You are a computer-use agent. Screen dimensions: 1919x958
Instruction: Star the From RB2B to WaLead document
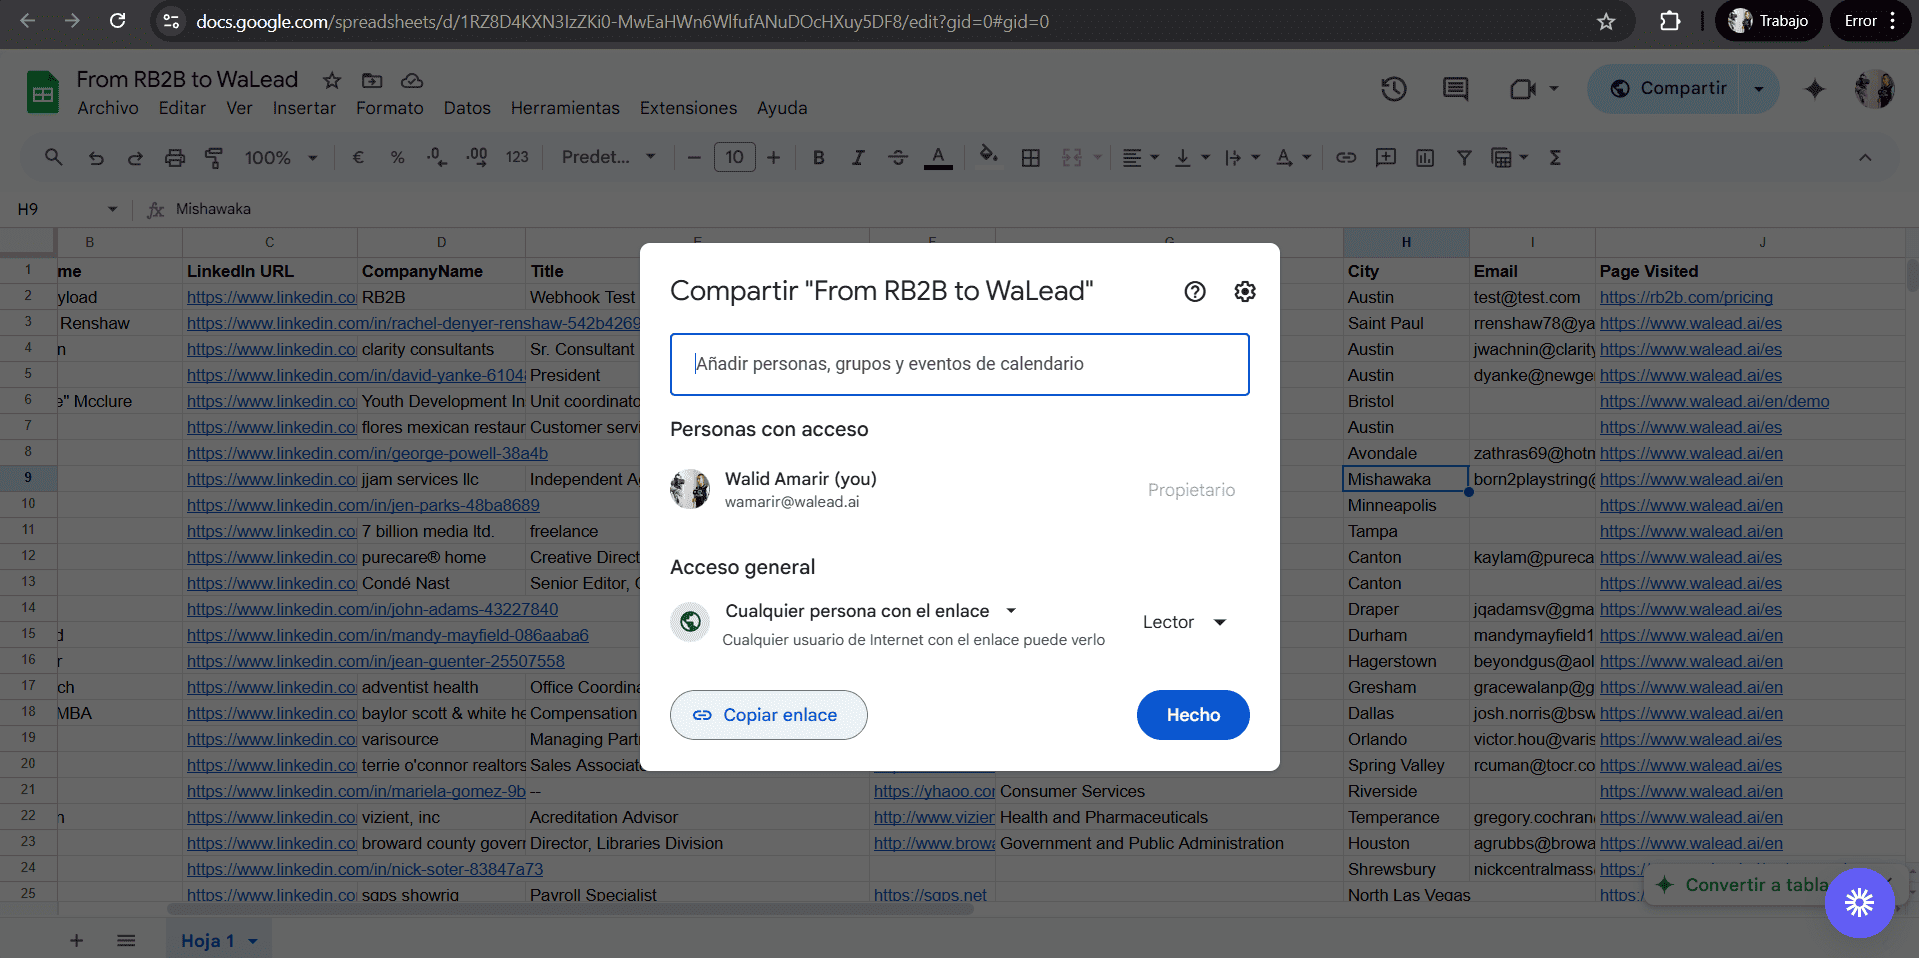332,80
